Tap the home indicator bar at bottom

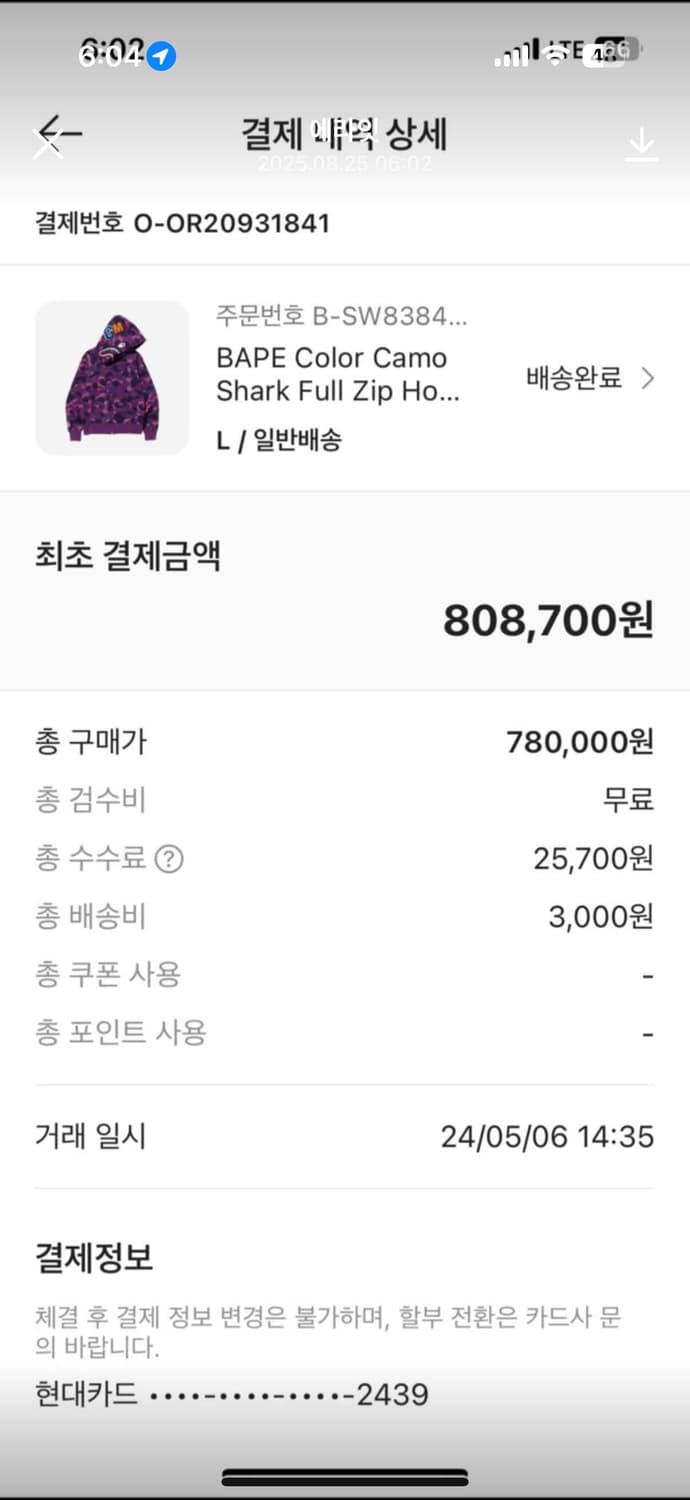[x=345, y=1478]
